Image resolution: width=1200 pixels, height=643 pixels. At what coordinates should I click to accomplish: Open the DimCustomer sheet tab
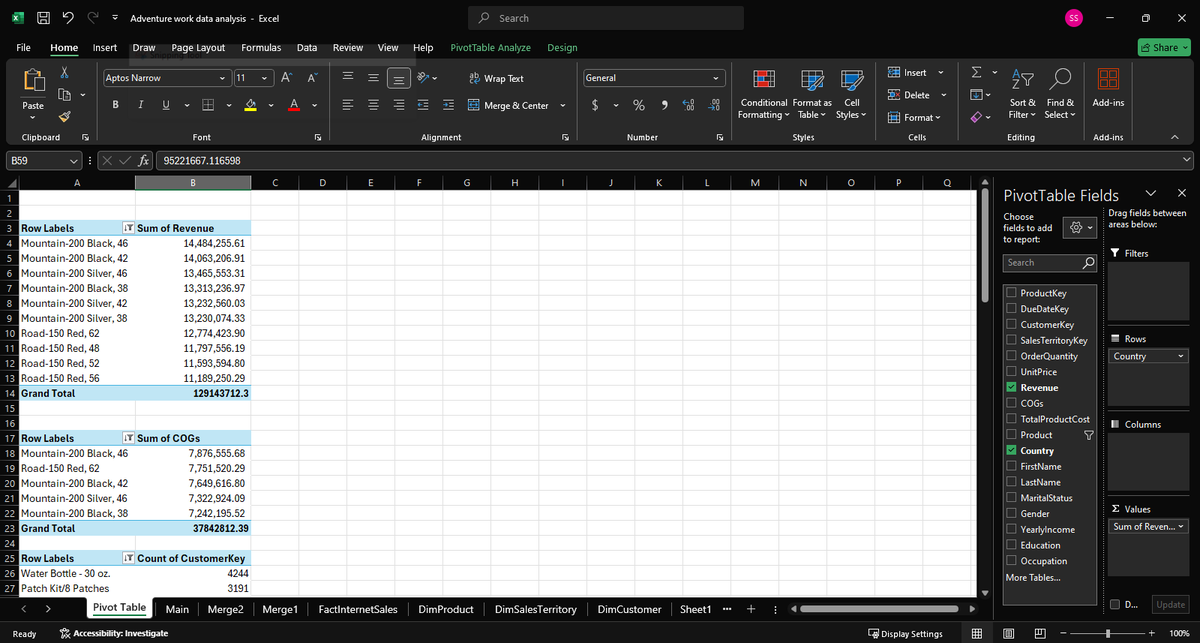pos(628,608)
